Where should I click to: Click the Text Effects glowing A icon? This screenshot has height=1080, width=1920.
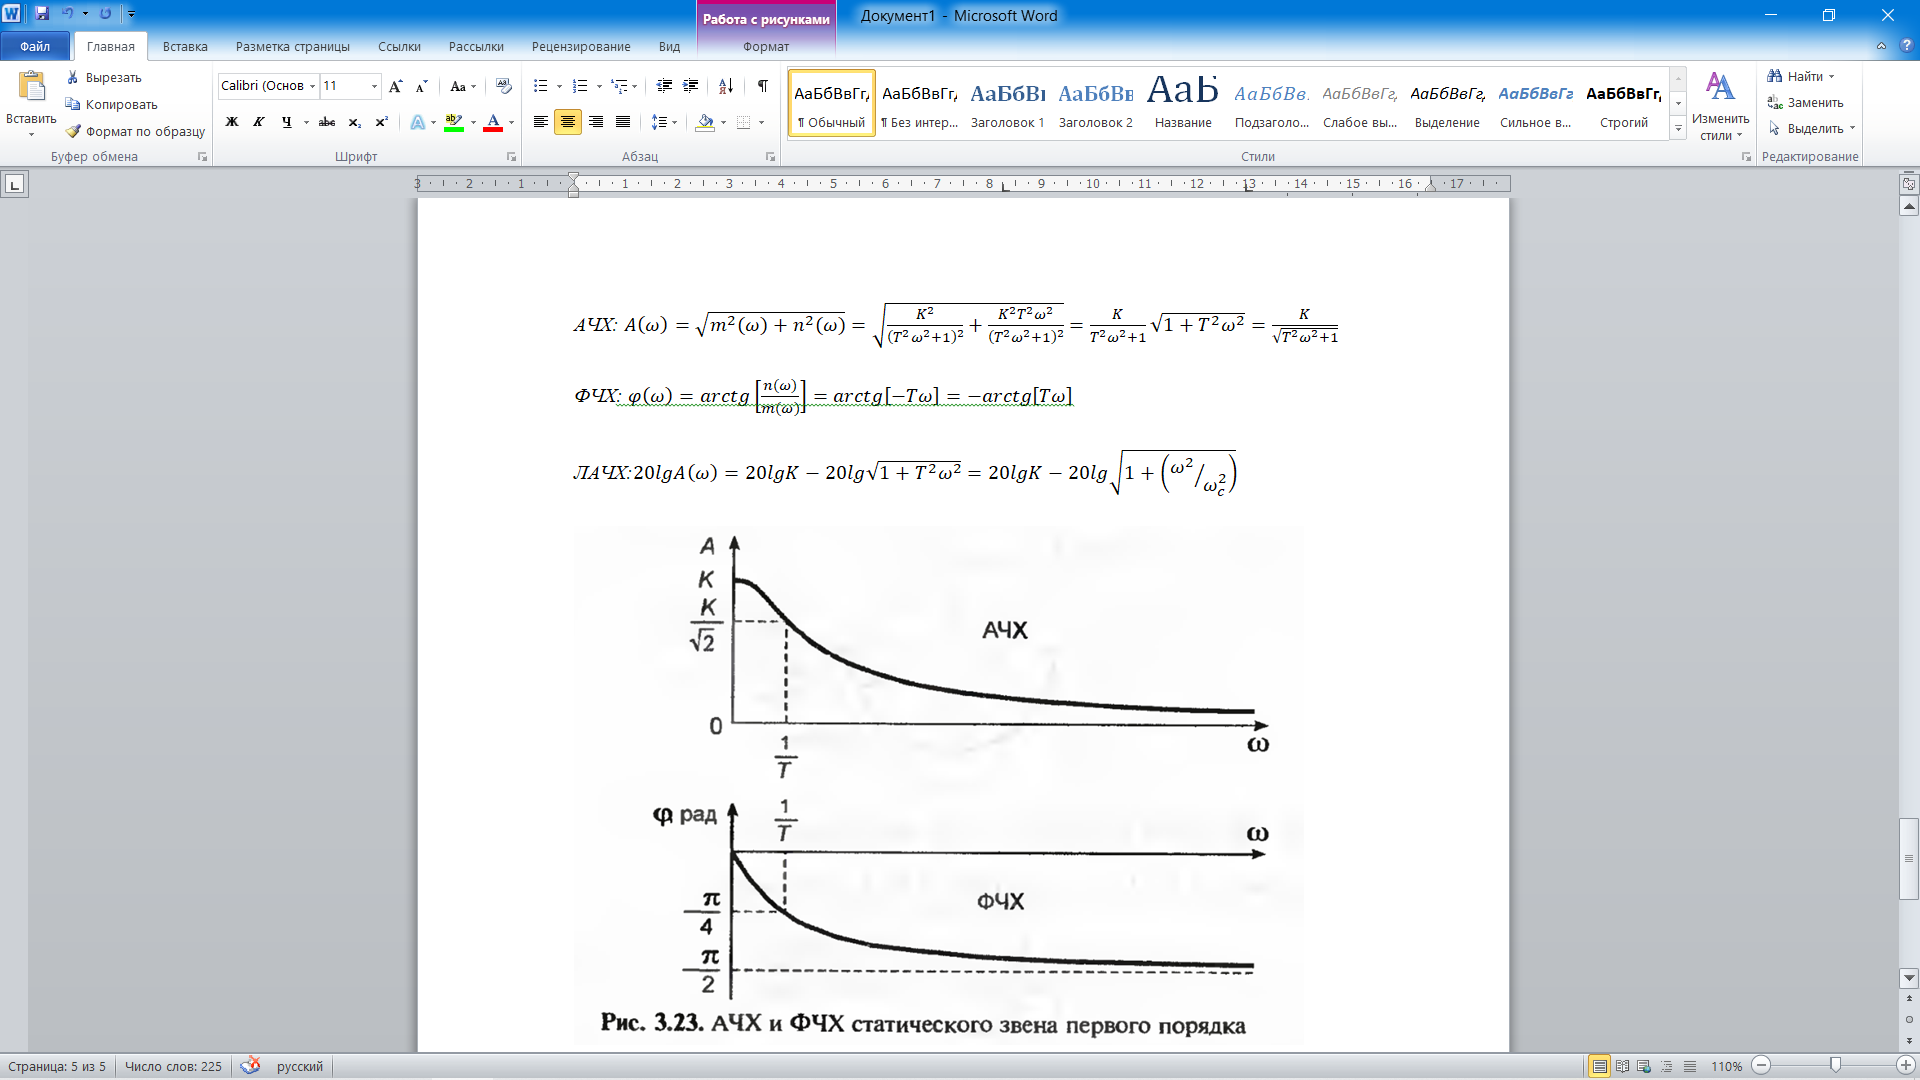[x=418, y=122]
